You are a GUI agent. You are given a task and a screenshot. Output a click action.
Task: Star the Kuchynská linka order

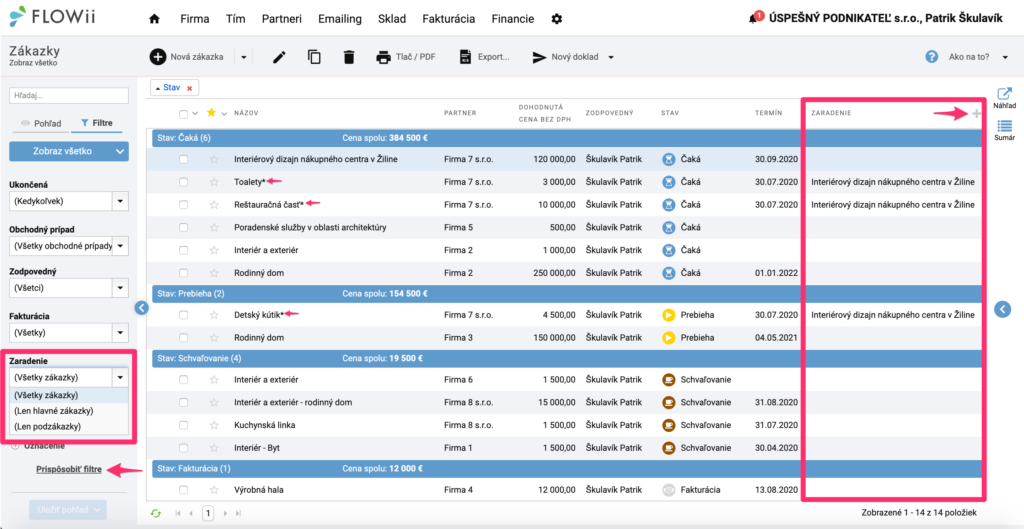pyautogui.click(x=214, y=425)
